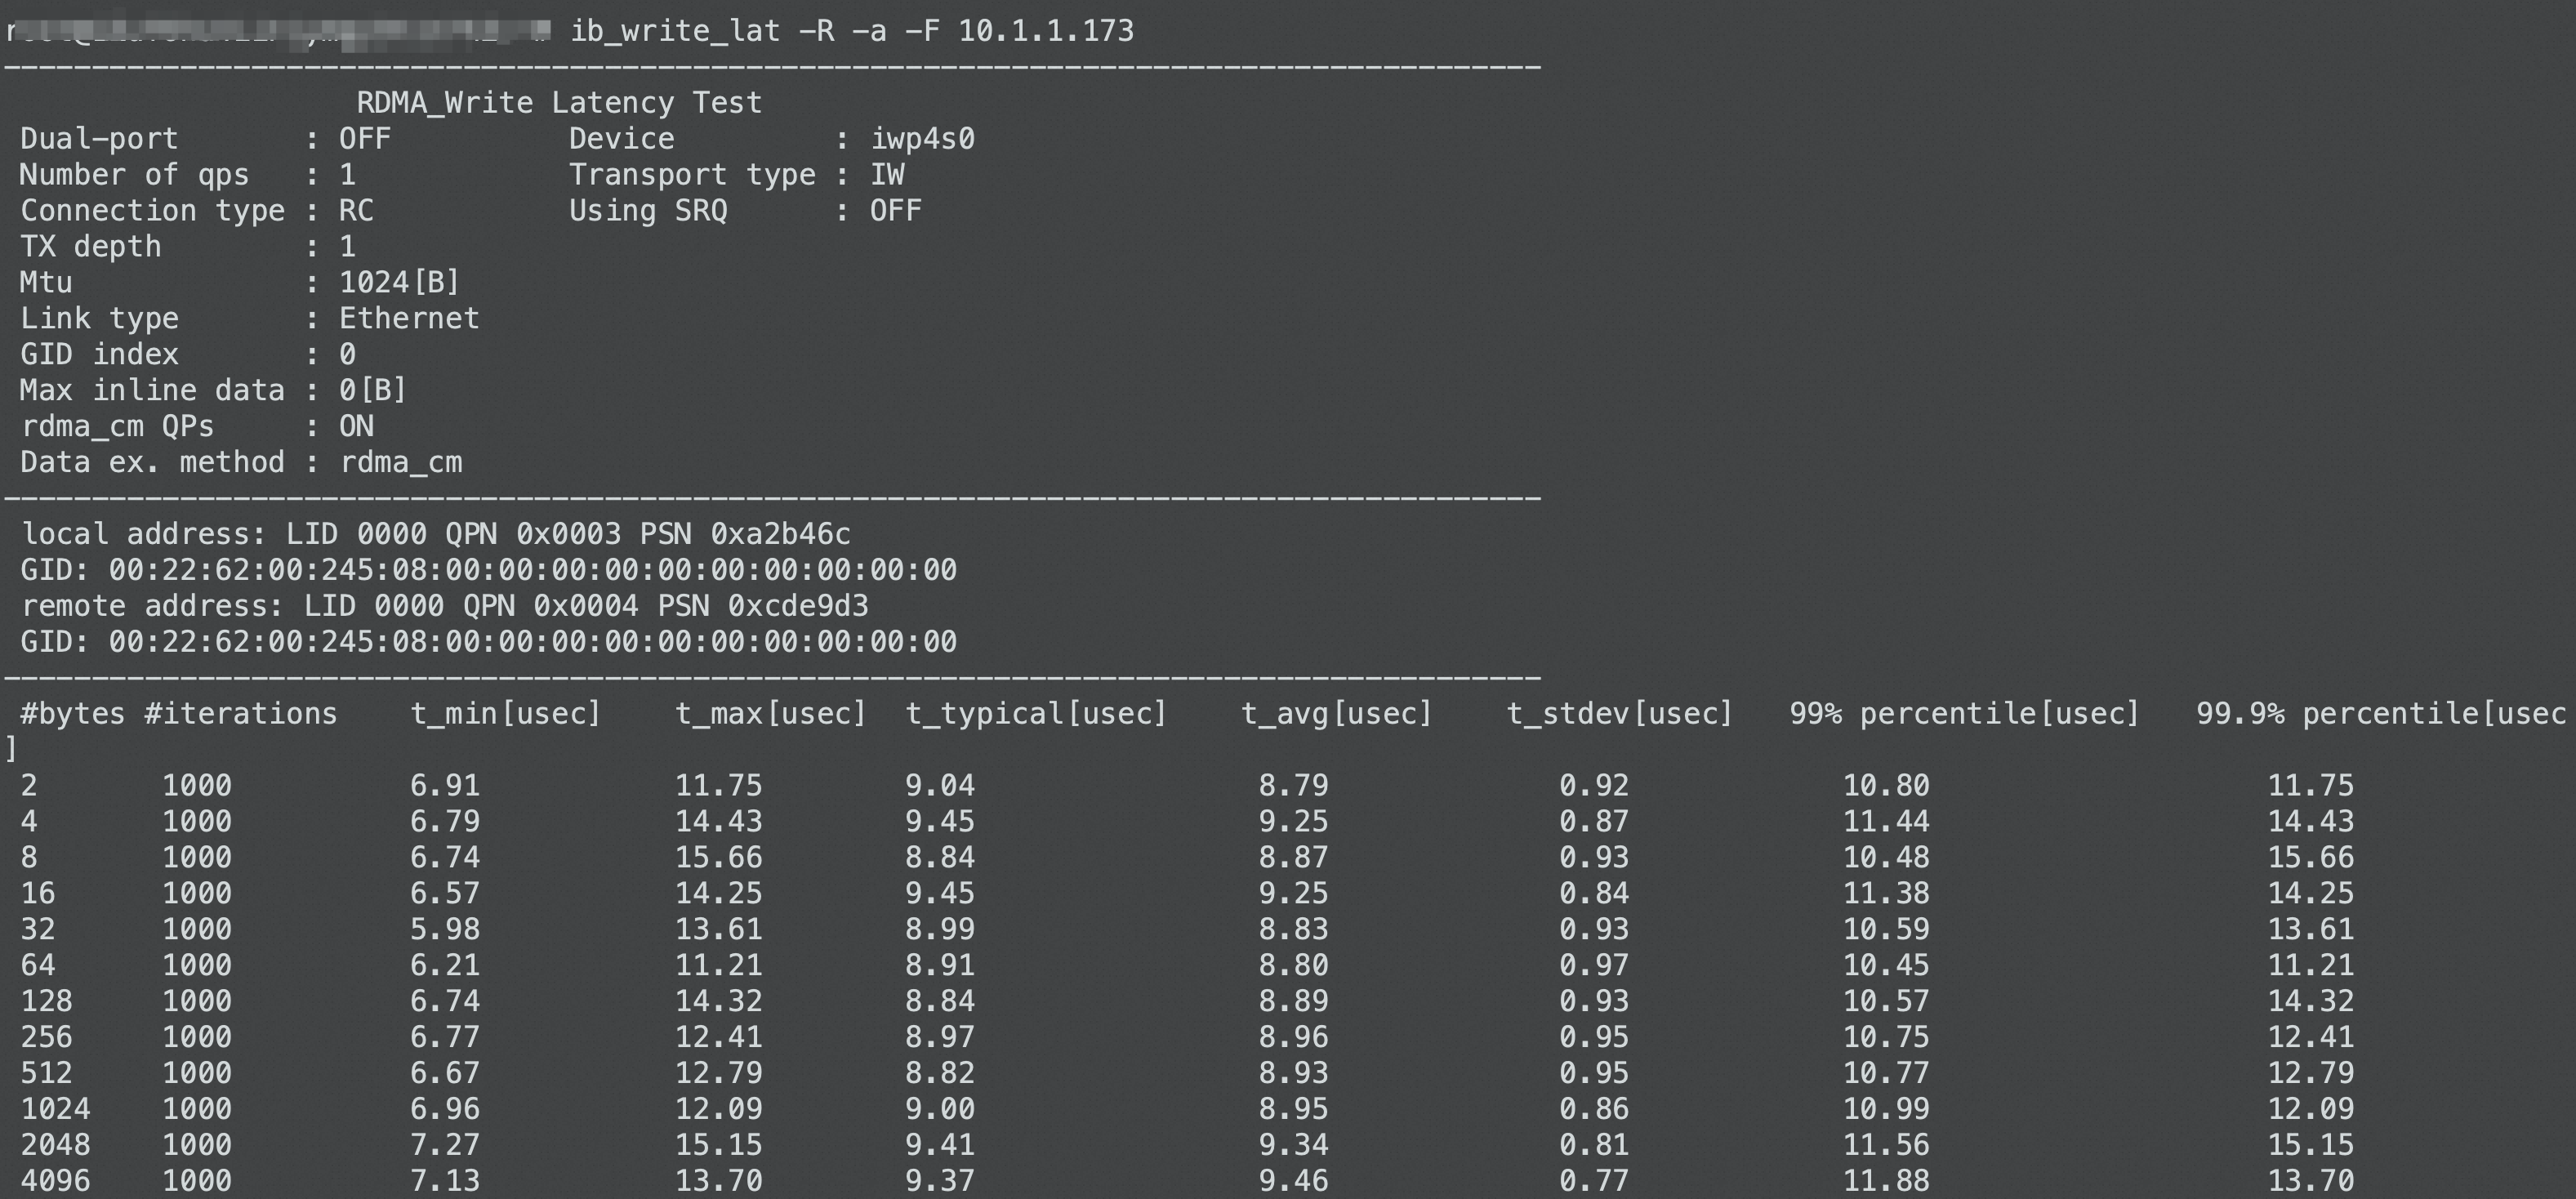Select t_max 11.75 in the 2-byte row
2576x1199 pixels.
pos(719,786)
